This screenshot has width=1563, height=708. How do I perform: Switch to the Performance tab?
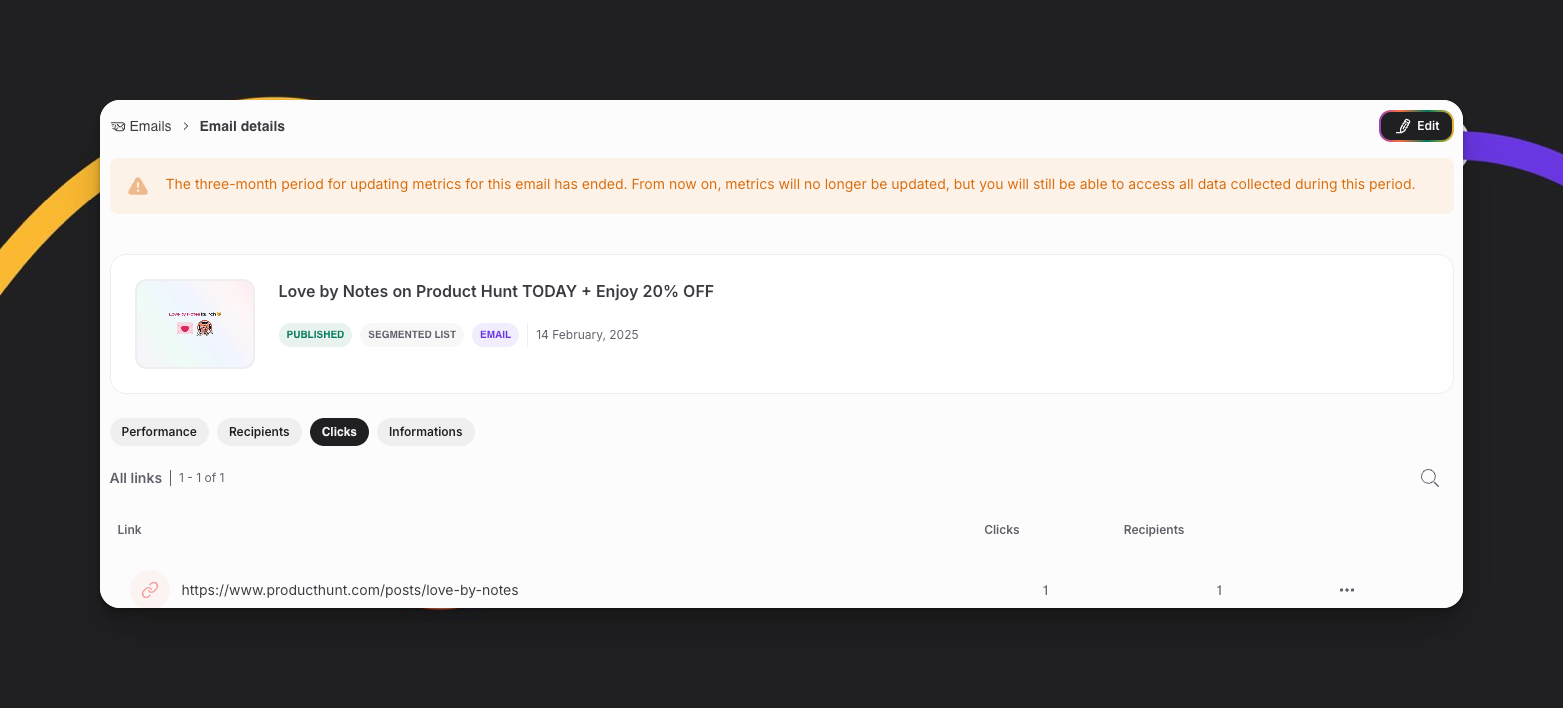(159, 432)
